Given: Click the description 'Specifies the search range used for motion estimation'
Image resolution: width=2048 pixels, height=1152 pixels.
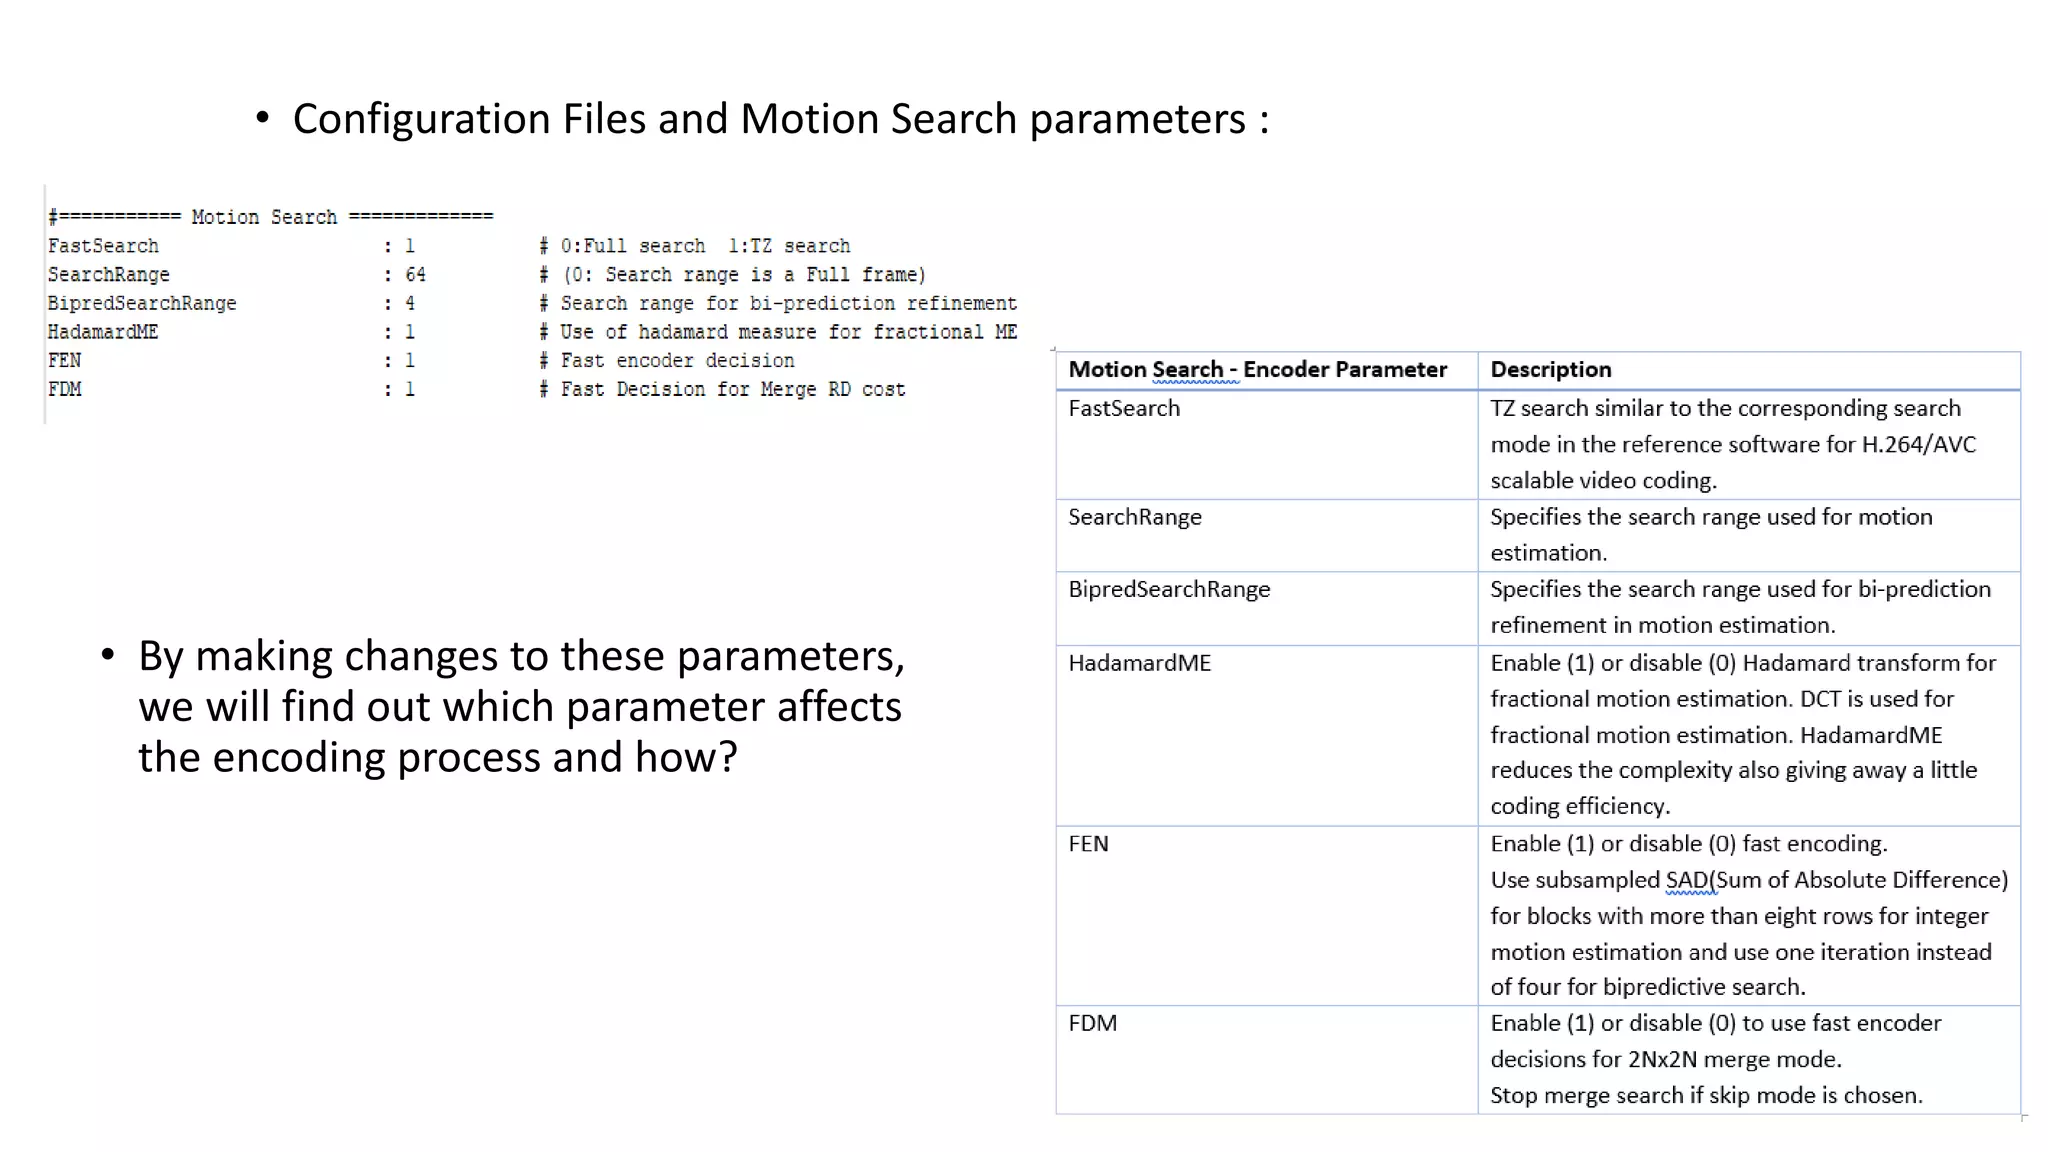Looking at the screenshot, I should tap(1749, 536).
